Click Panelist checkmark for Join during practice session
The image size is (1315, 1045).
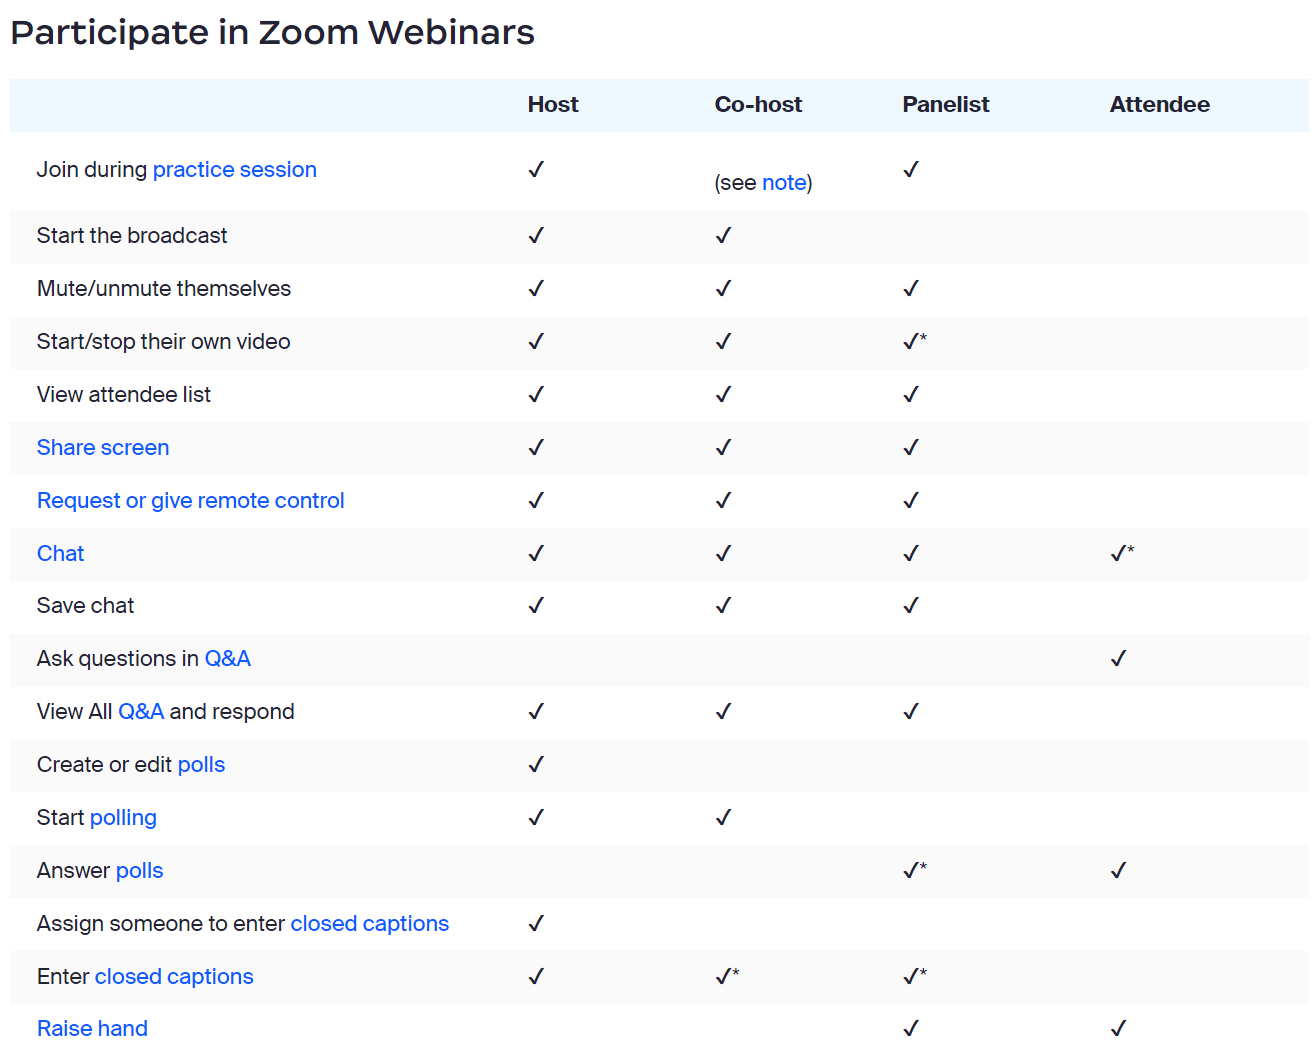tap(911, 169)
